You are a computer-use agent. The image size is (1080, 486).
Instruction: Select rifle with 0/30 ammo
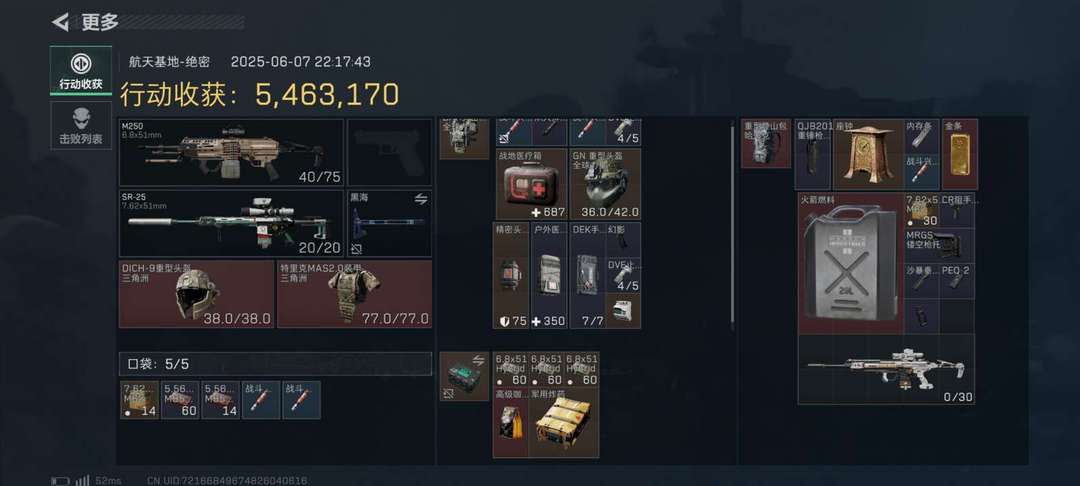click(886, 370)
